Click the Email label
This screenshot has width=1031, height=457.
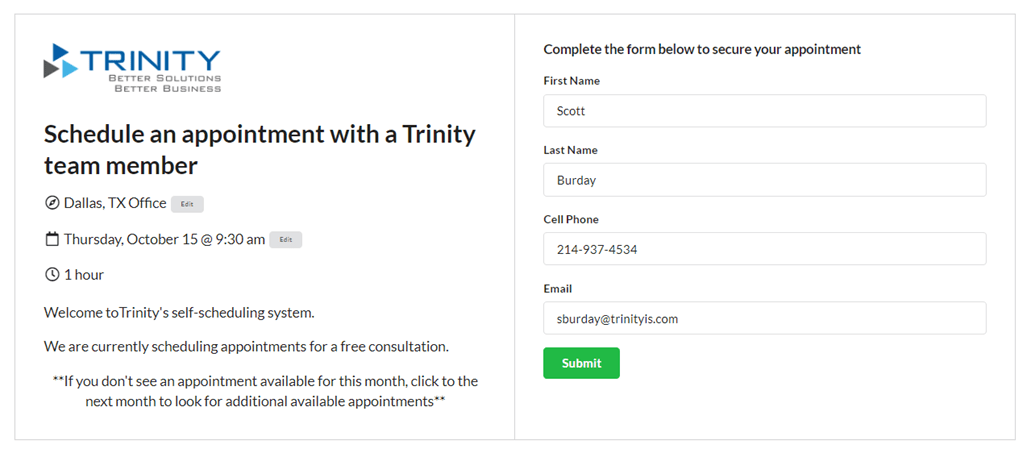click(x=558, y=288)
